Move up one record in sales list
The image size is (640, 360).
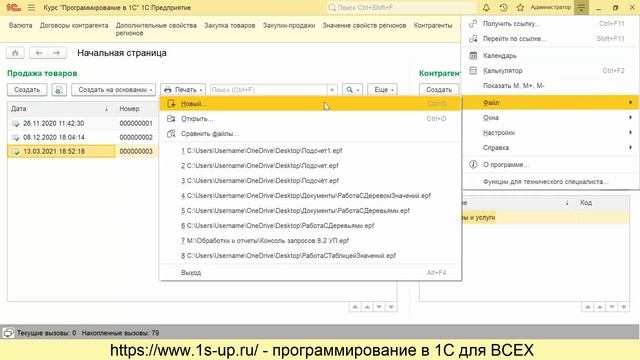click(x=367, y=307)
